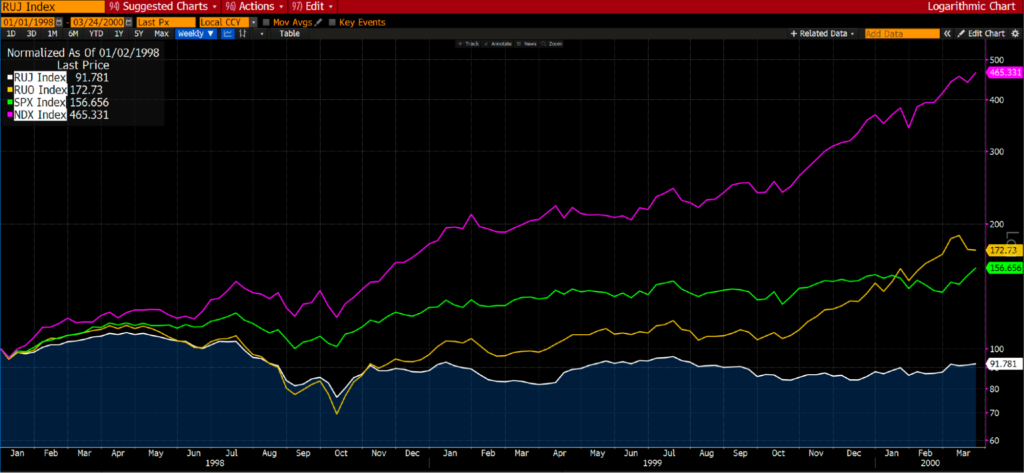Click the Edit Chart button
Screen dimensions: 1024x473
[x=981, y=33]
